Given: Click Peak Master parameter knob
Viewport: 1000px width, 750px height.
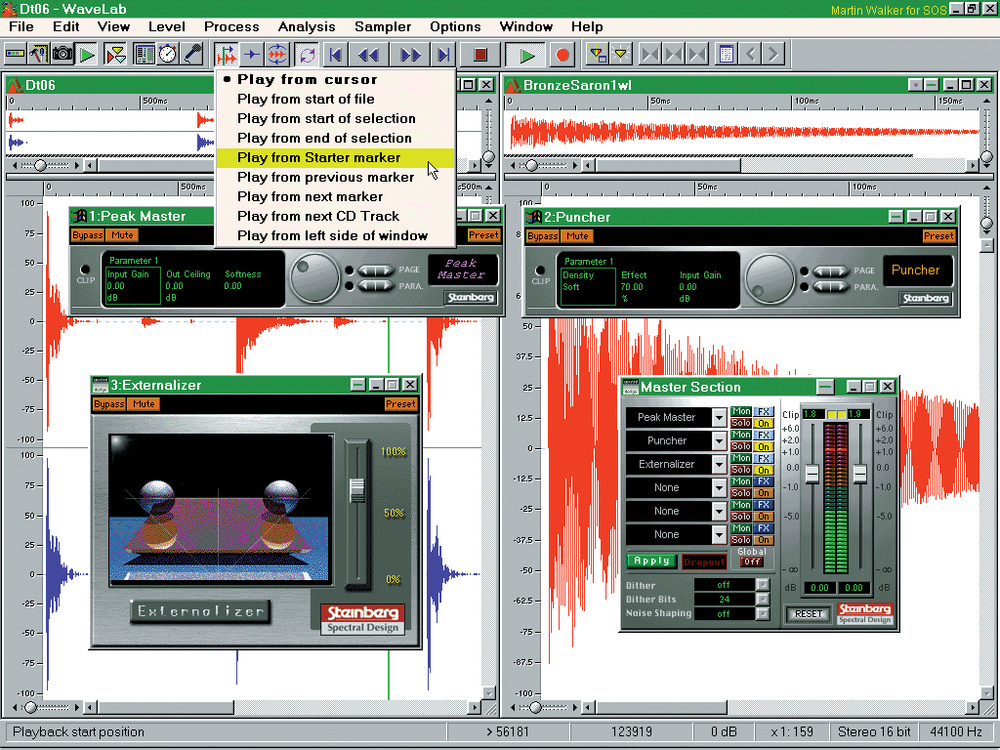Looking at the screenshot, I should pos(315,278).
